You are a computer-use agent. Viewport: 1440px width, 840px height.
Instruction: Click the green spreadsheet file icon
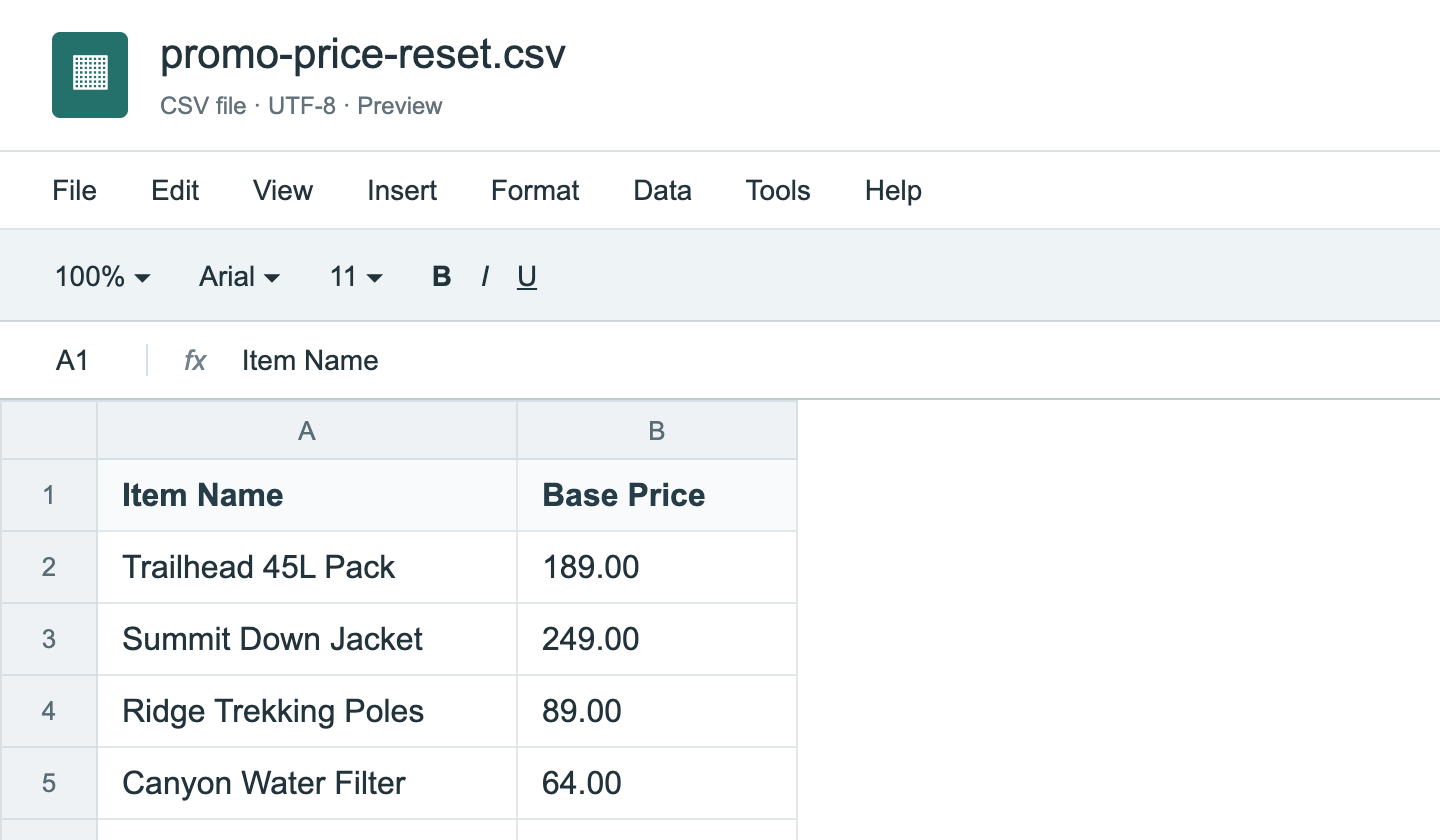[90, 75]
